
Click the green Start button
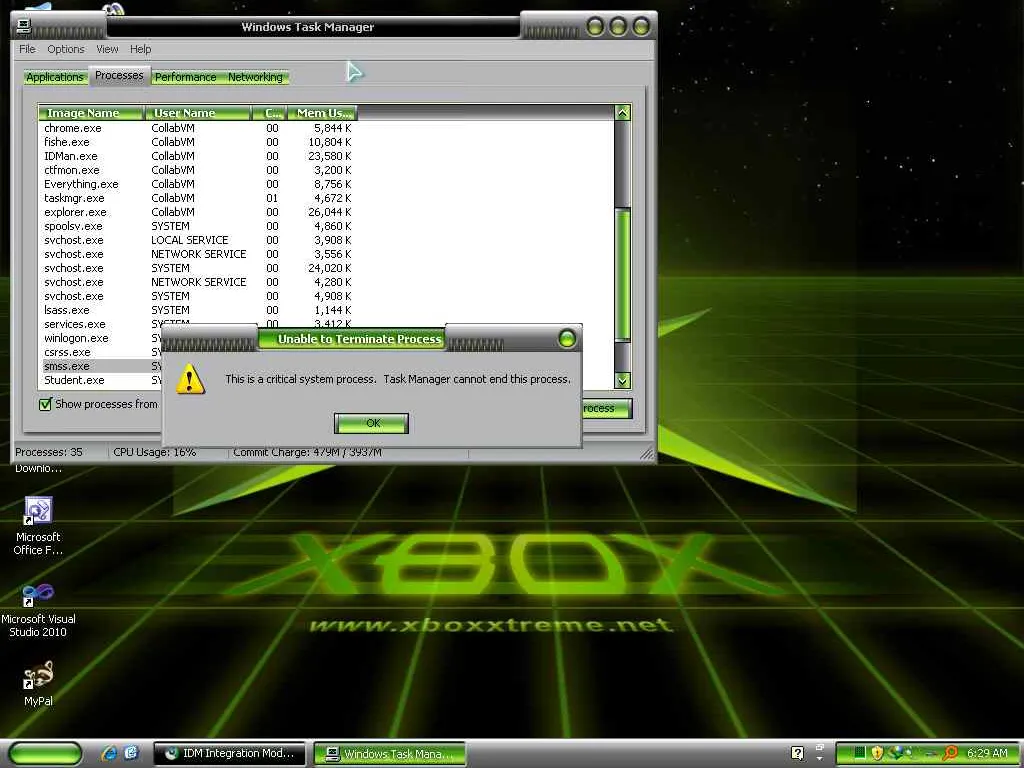[45, 753]
